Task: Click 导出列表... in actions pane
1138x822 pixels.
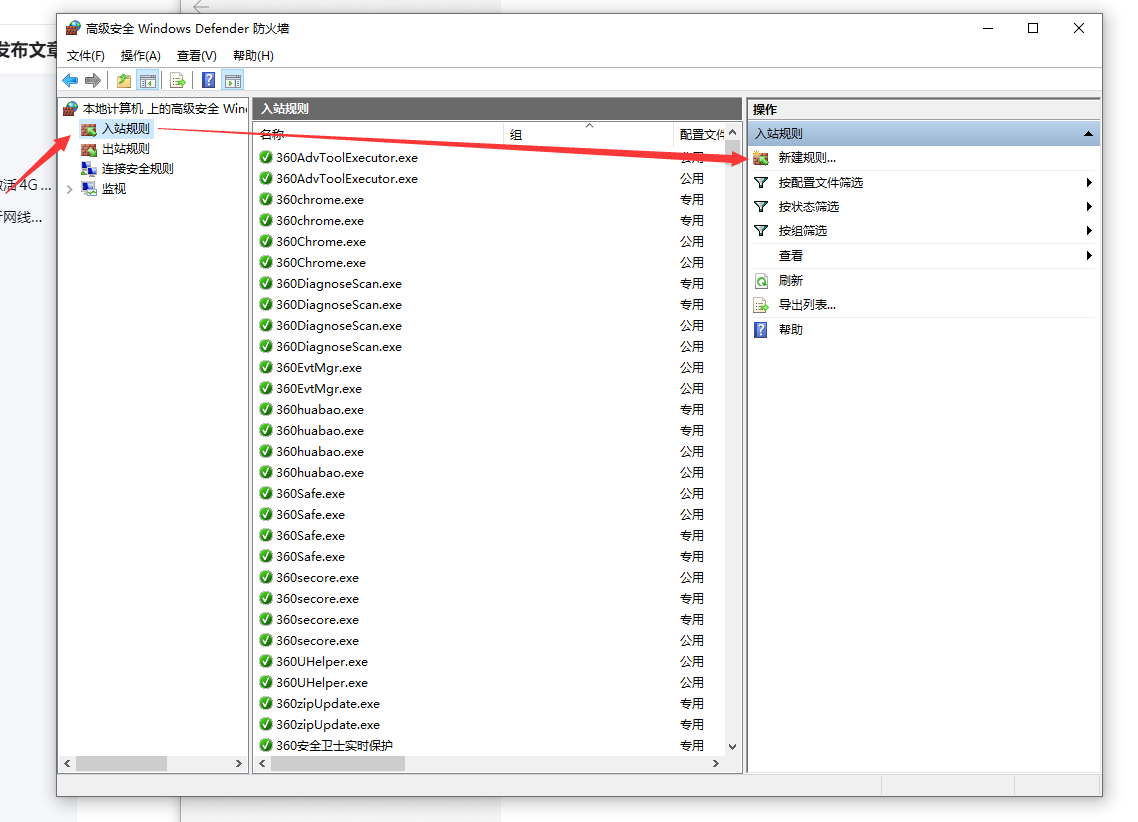Action: (807, 305)
